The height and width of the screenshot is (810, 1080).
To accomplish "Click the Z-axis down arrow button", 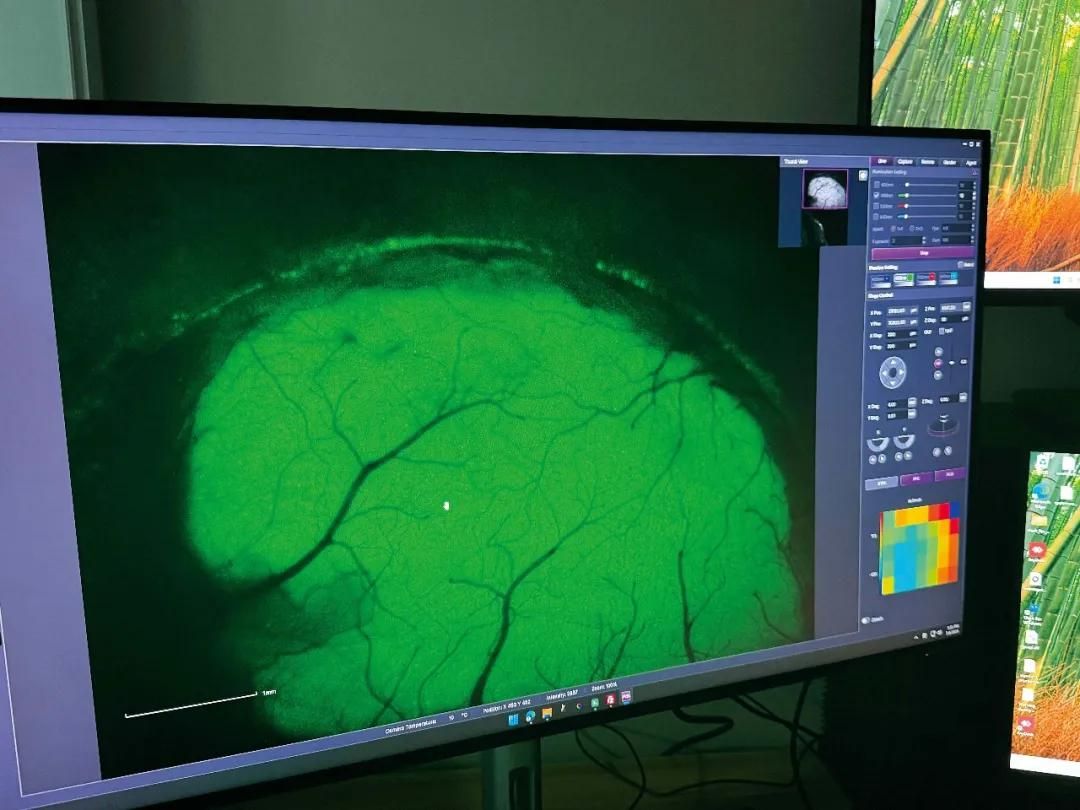I will tap(938, 375).
